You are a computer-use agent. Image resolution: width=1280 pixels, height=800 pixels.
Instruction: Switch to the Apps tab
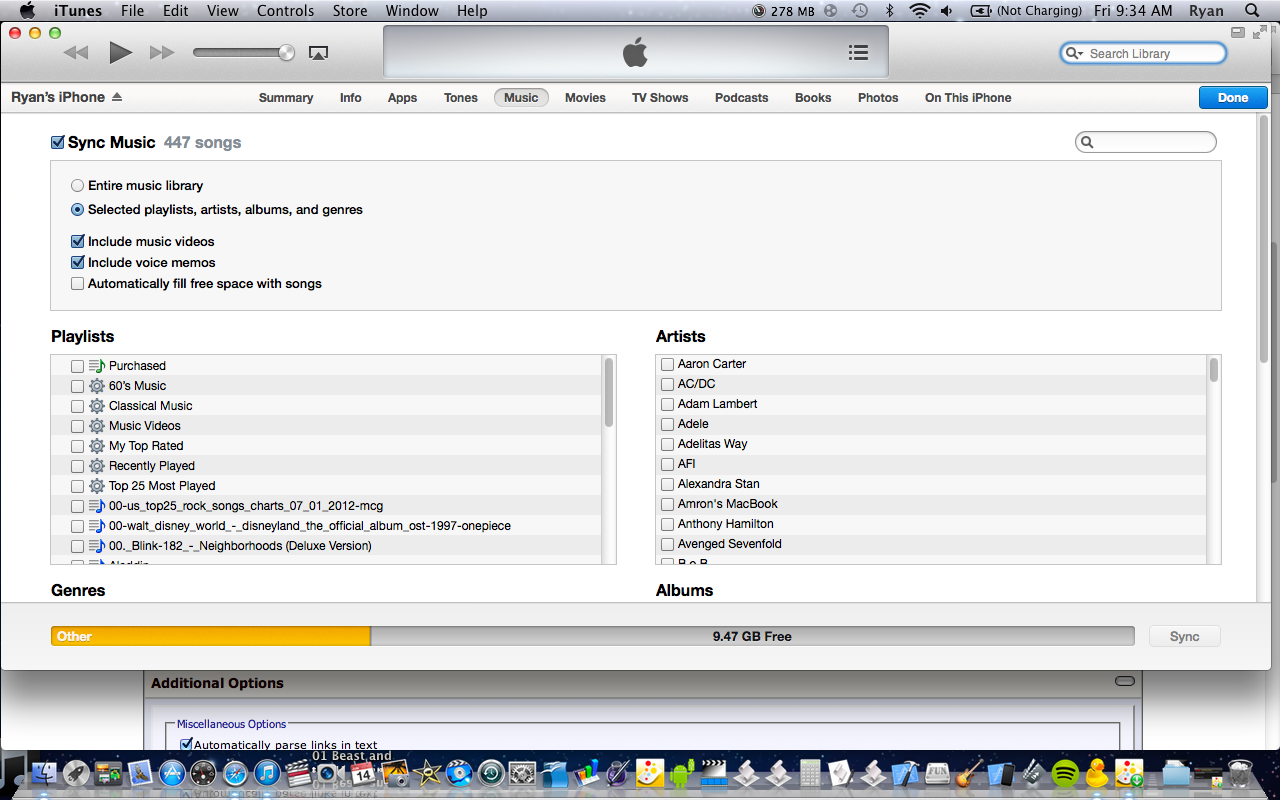click(402, 97)
